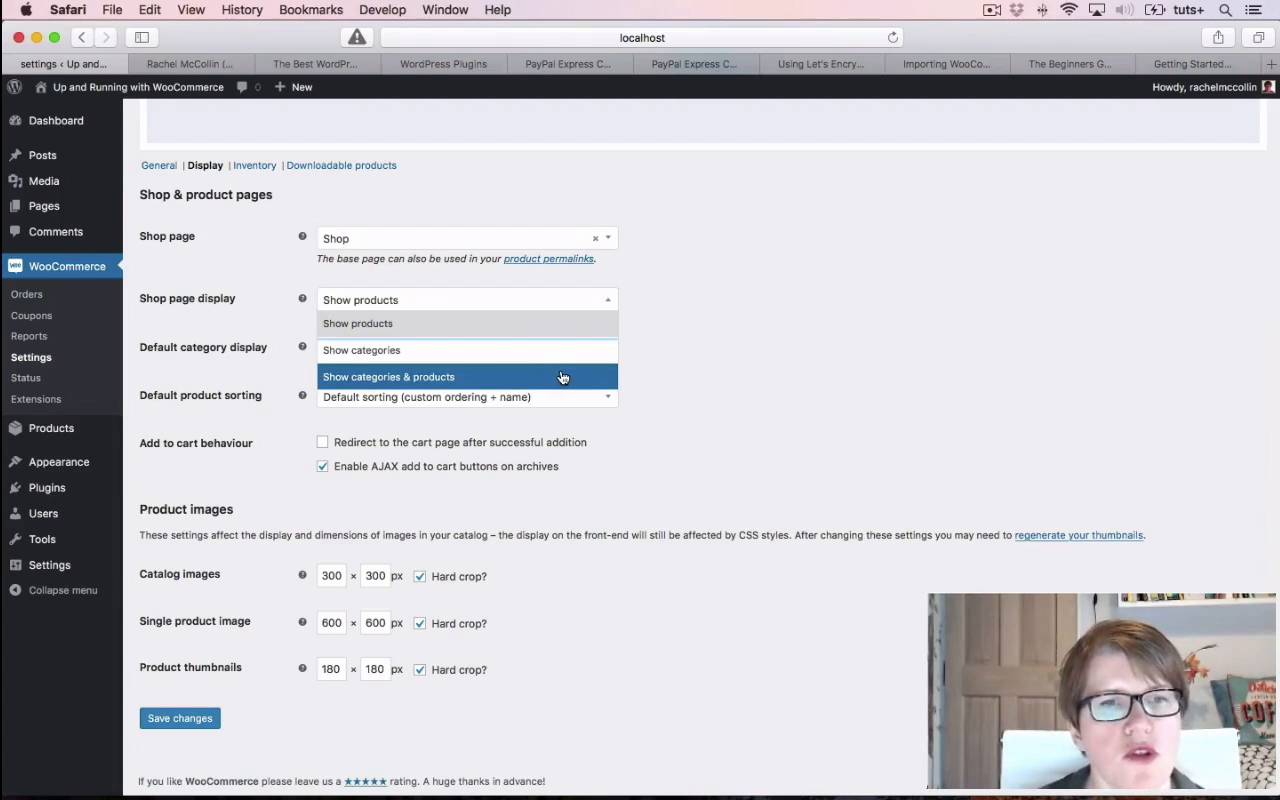Toggle Hard crop for Catalog images
The image size is (1280, 800).
pos(420,576)
